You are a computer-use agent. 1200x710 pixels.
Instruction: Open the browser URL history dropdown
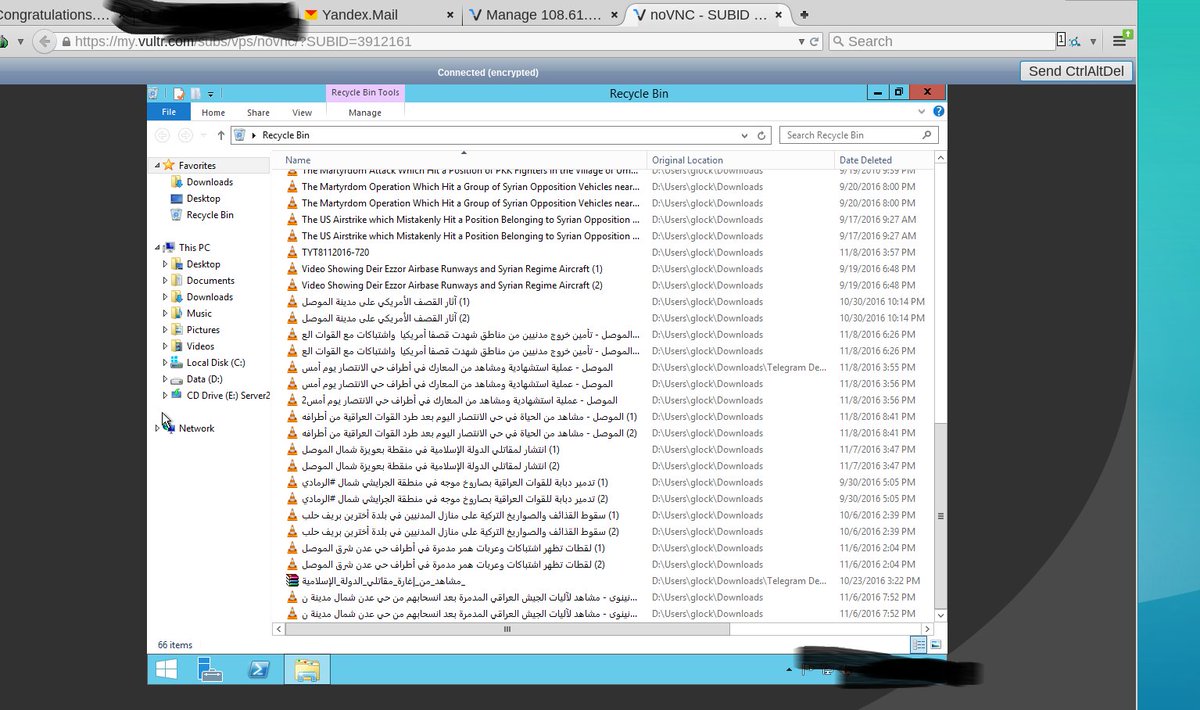pyautogui.click(x=802, y=42)
